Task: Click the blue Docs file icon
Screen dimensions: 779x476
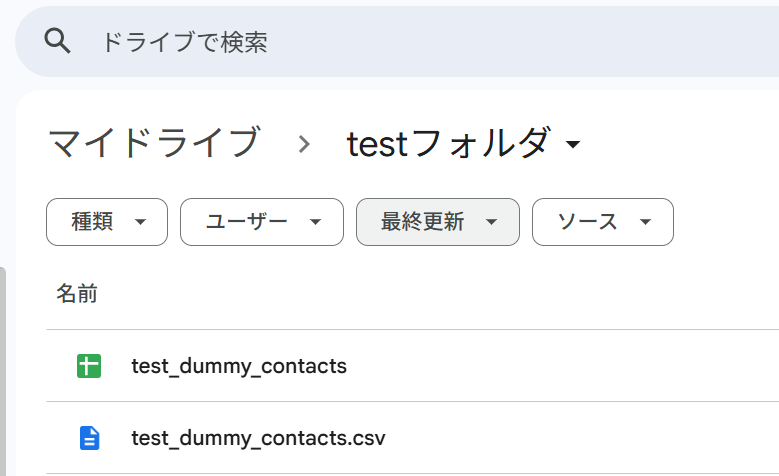Action: pos(89,438)
